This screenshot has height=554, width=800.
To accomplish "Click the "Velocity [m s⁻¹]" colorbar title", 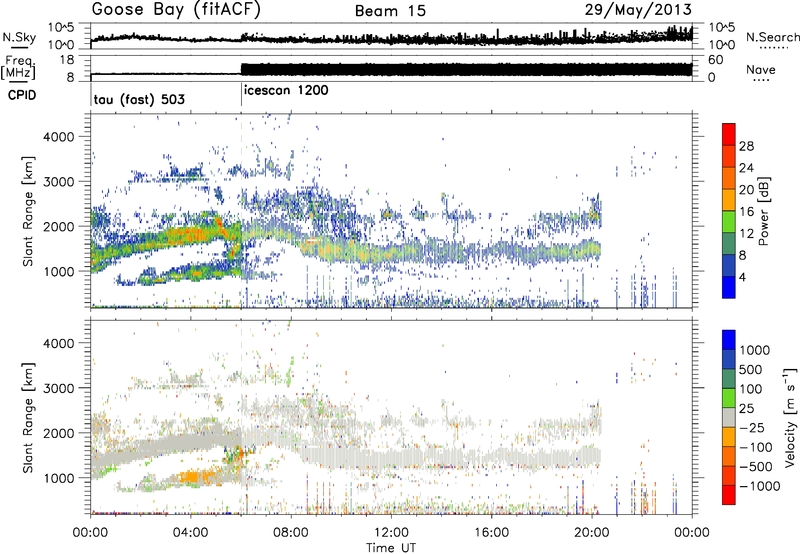I will 790,417.
